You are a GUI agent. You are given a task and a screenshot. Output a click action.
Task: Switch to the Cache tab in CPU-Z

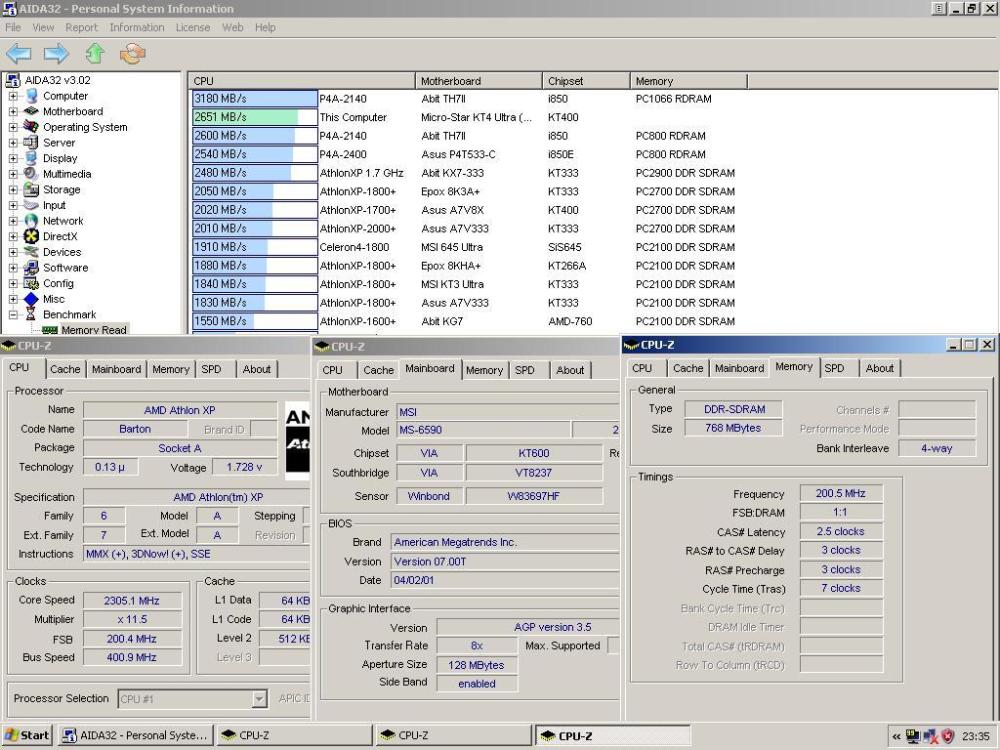click(x=65, y=368)
